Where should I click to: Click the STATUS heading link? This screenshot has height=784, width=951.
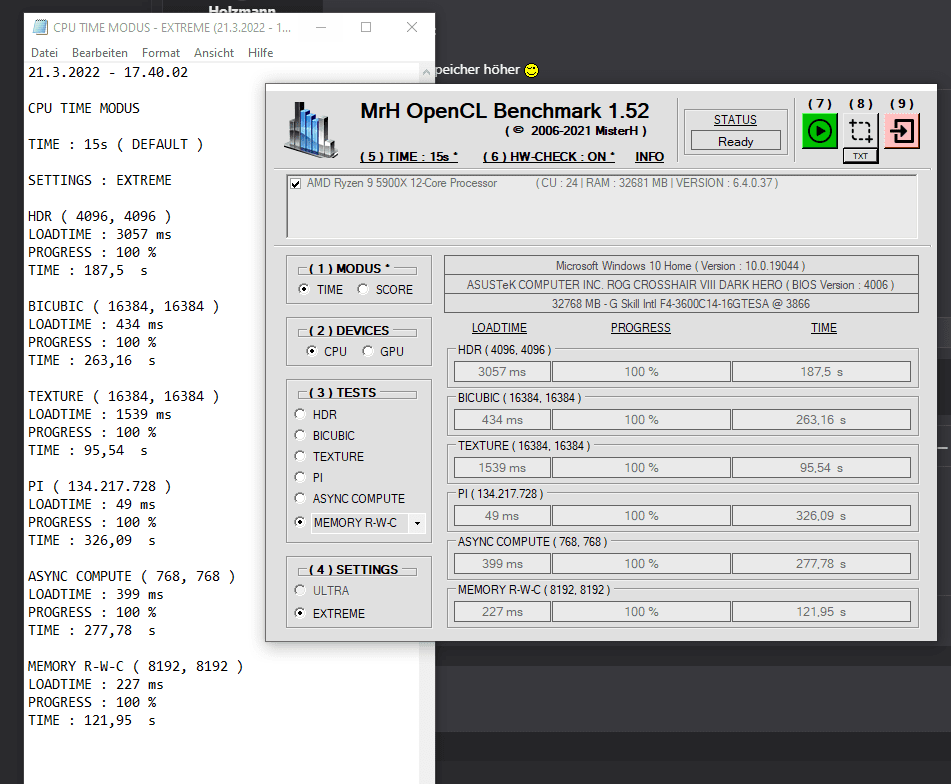tap(735, 119)
